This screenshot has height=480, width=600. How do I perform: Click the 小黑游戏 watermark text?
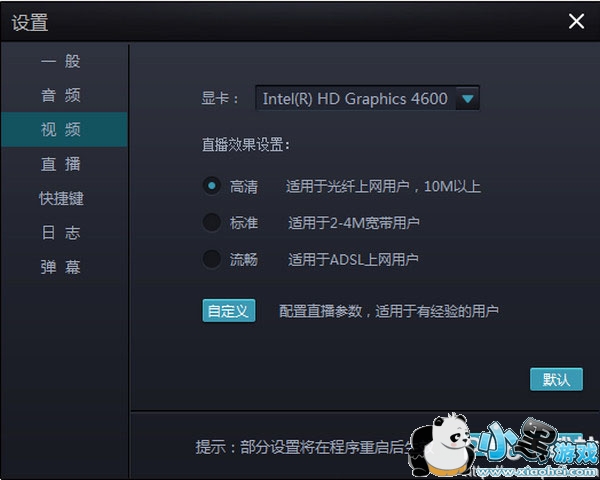click(x=530, y=445)
